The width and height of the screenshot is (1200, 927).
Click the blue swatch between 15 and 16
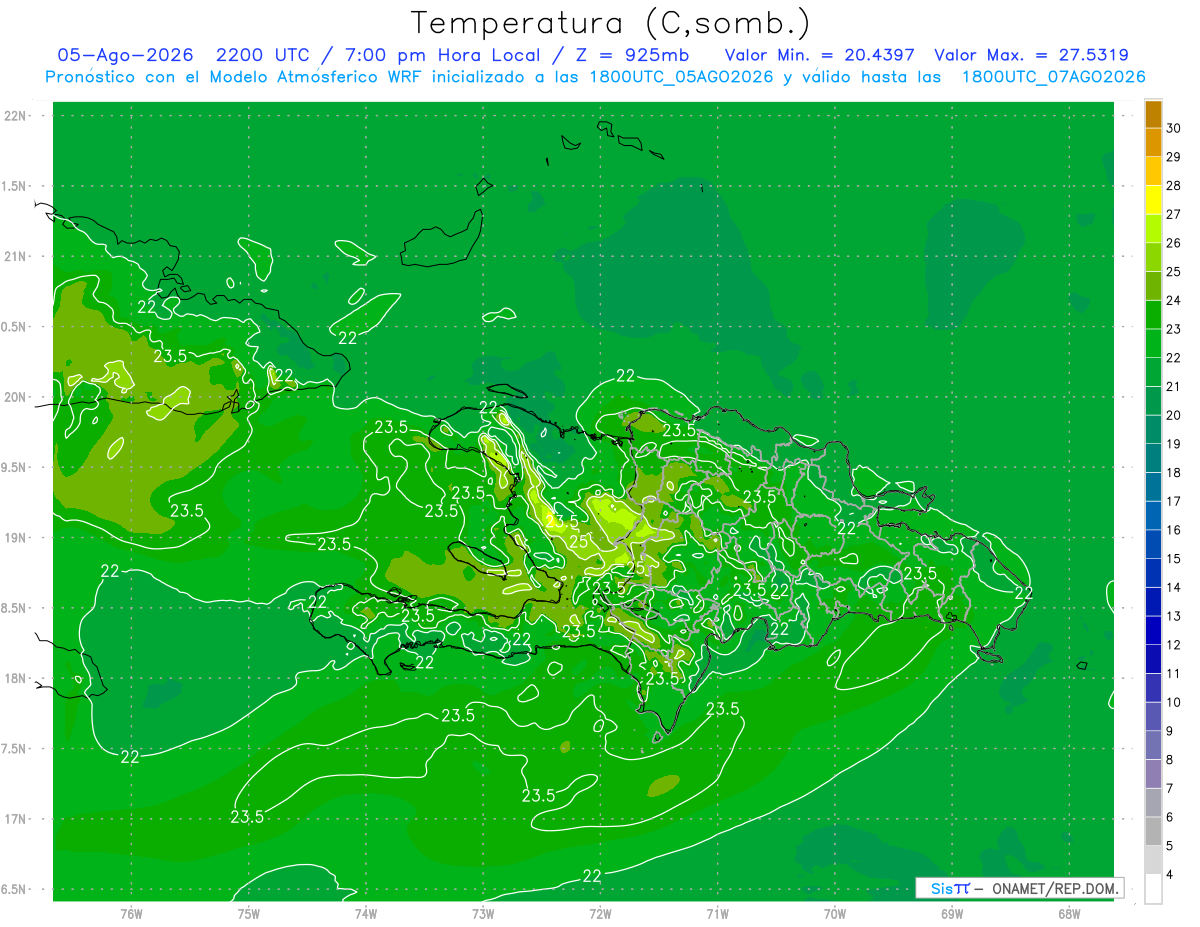point(1153,545)
